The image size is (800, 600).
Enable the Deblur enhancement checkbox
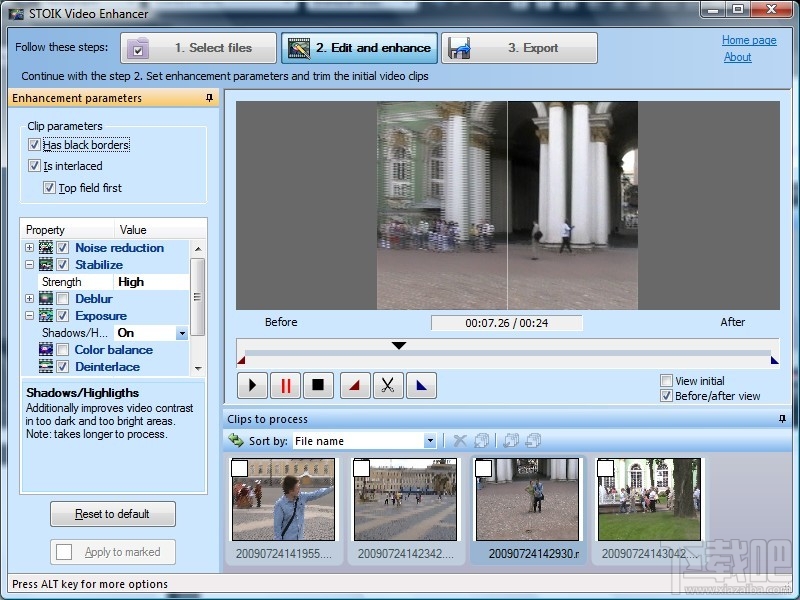tap(62, 298)
